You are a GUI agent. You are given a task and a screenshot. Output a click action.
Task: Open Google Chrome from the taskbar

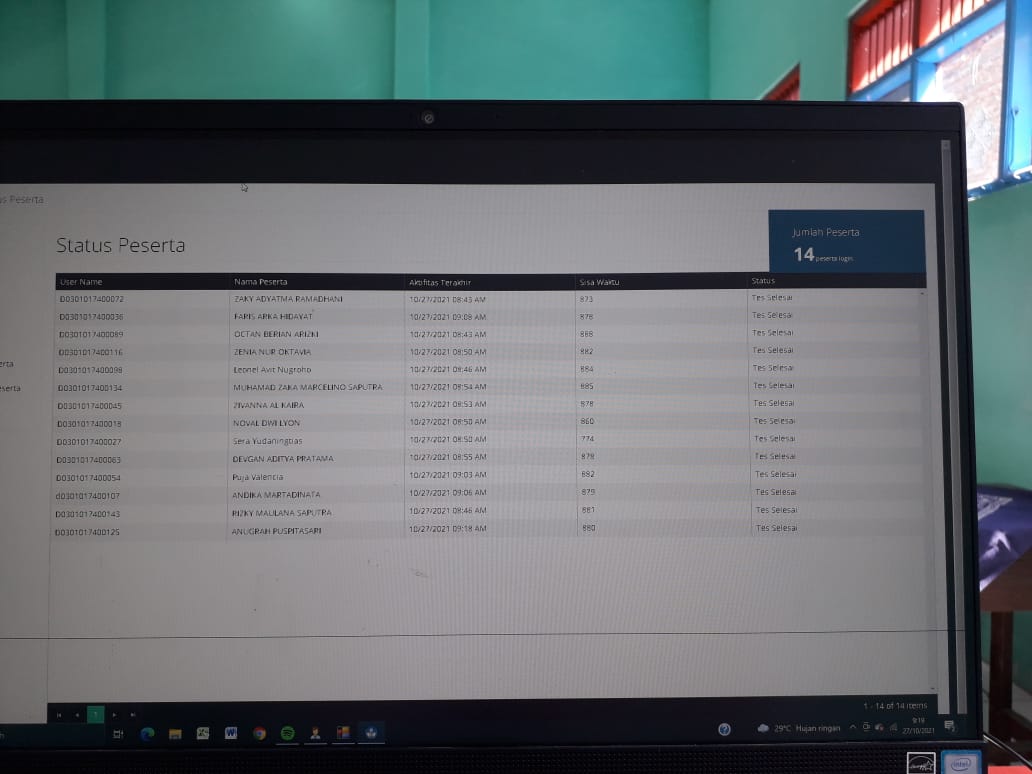coord(259,733)
